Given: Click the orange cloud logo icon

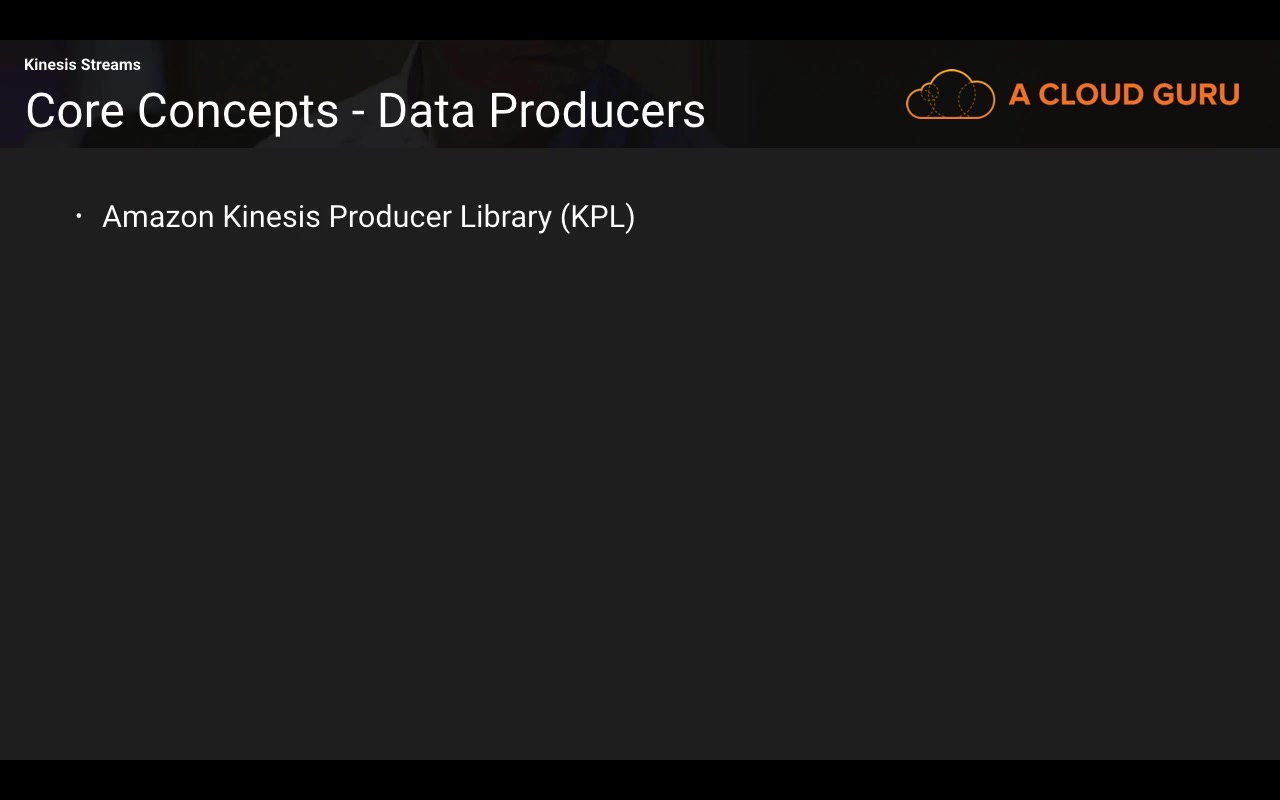Looking at the screenshot, I should tap(950, 95).
